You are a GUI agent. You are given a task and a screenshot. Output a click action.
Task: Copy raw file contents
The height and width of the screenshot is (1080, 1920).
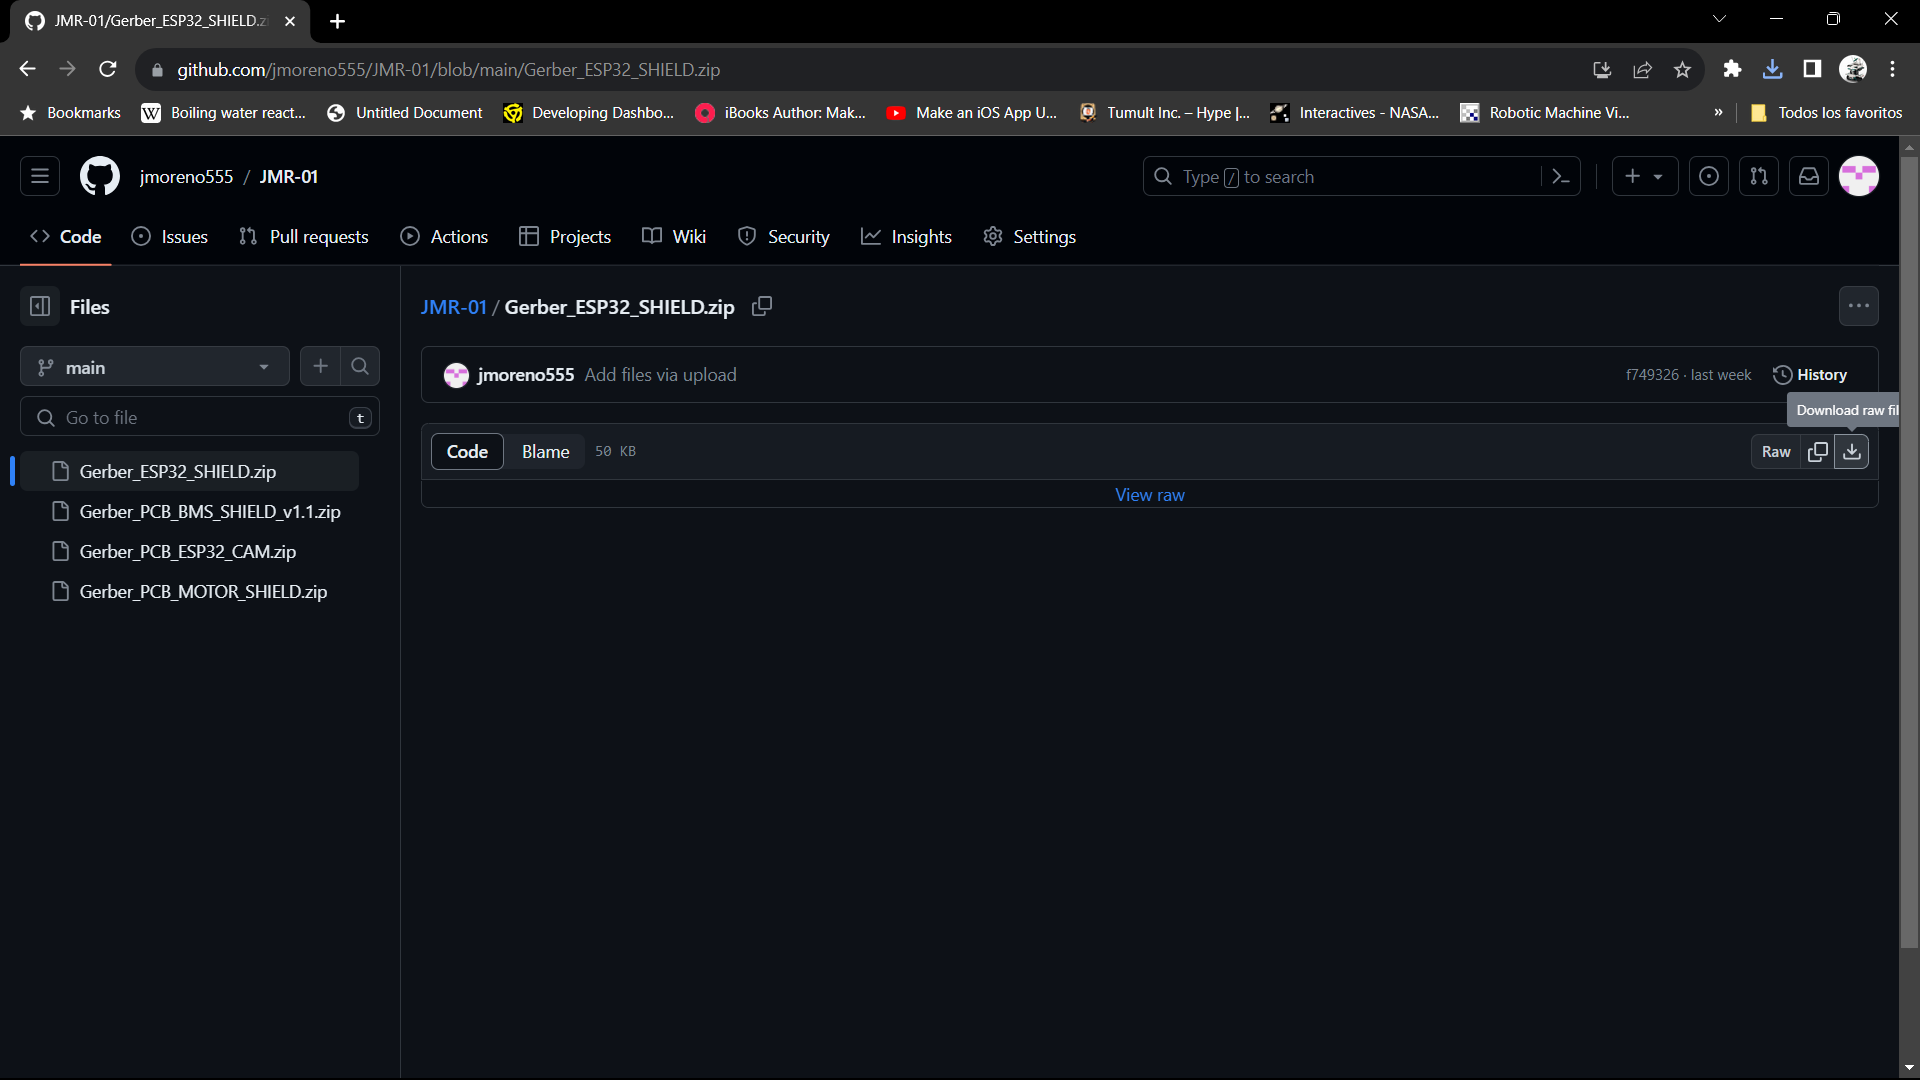pos(1818,452)
